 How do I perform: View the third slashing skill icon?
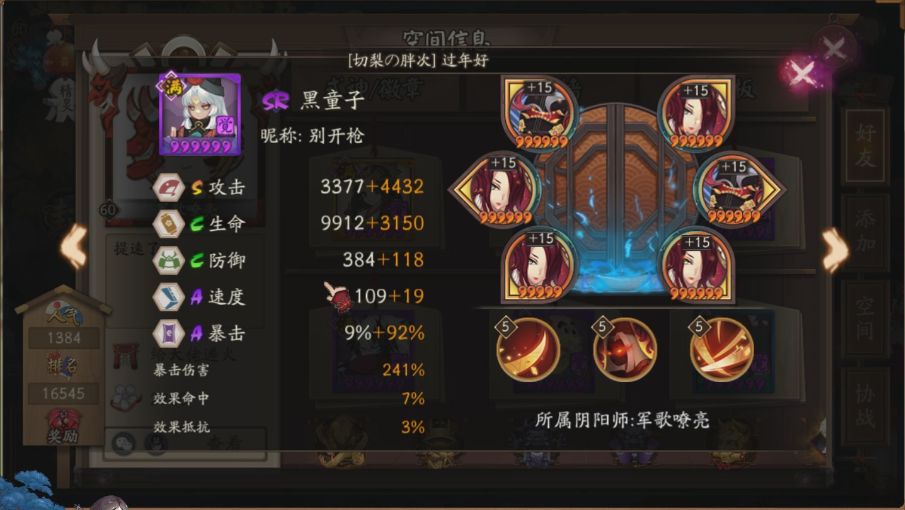(721, 348)
